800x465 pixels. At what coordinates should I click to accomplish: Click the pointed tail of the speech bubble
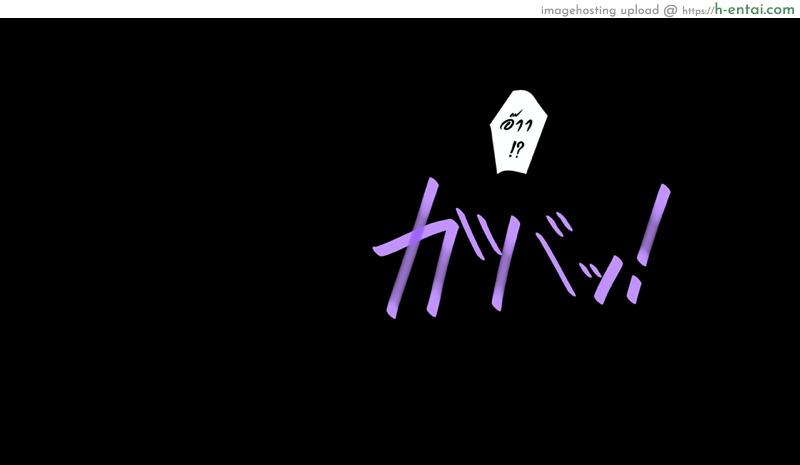point(507,170)
